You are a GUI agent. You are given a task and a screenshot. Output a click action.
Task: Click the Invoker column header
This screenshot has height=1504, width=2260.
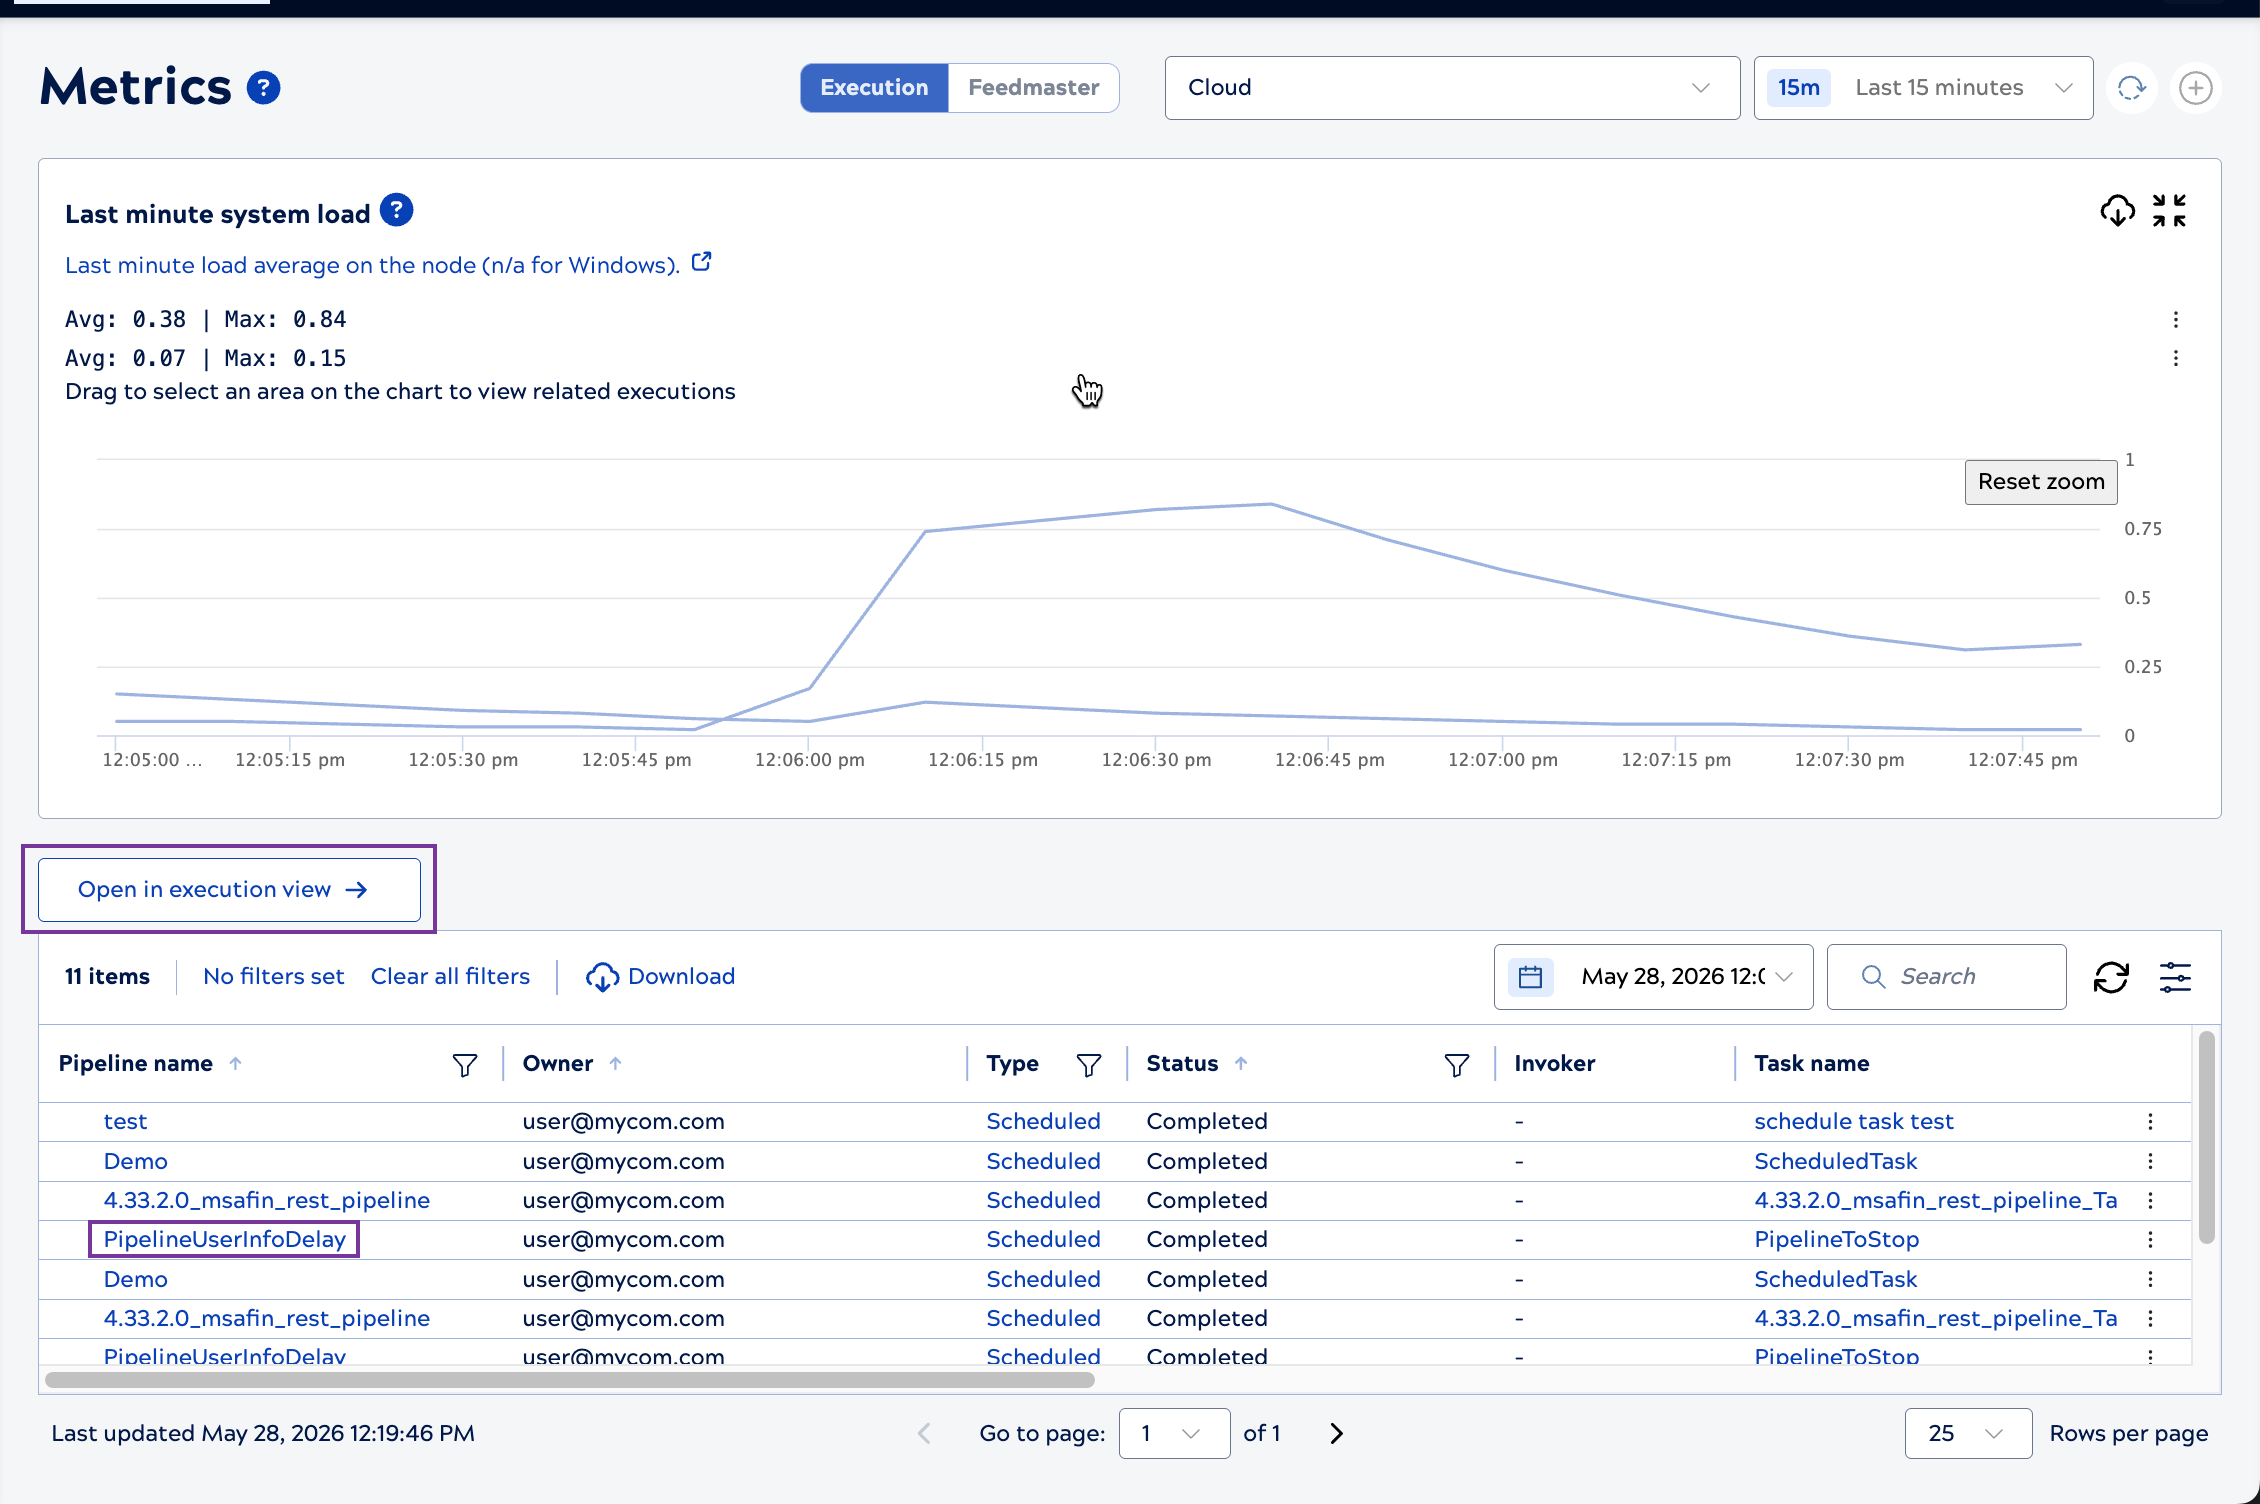point(1554,1063)
